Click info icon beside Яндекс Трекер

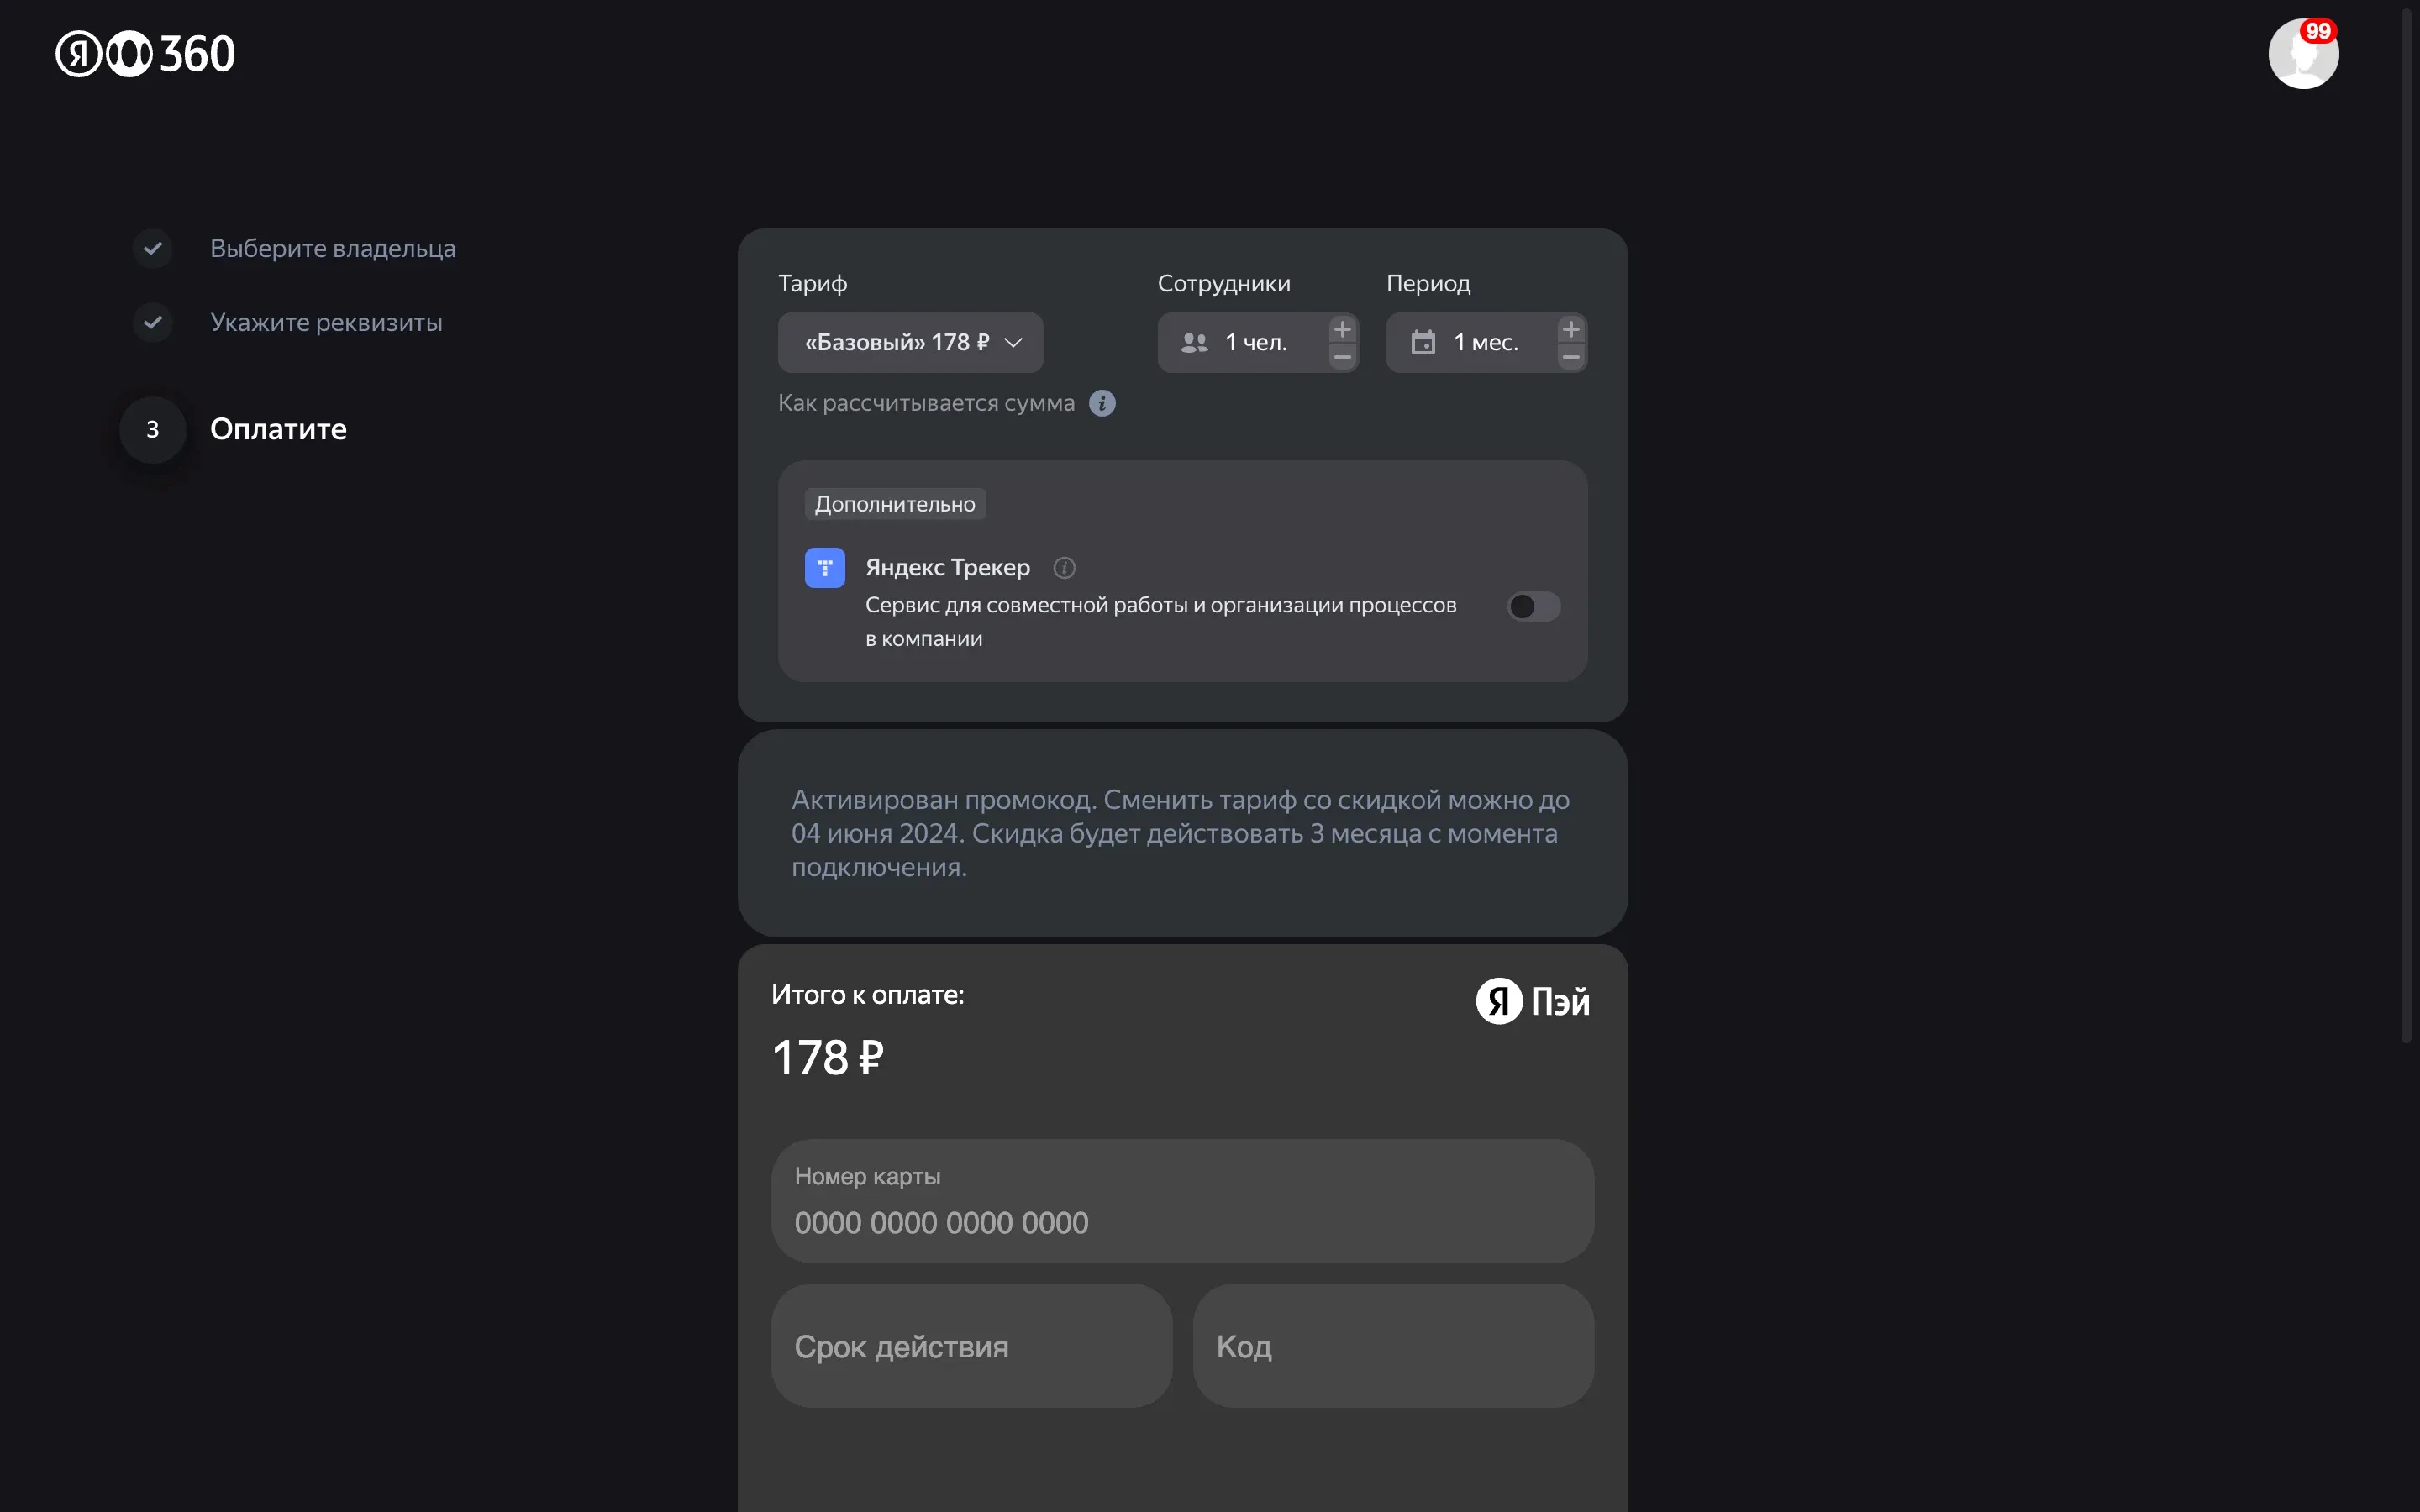pyautogui.click(x=1064, y=568)
